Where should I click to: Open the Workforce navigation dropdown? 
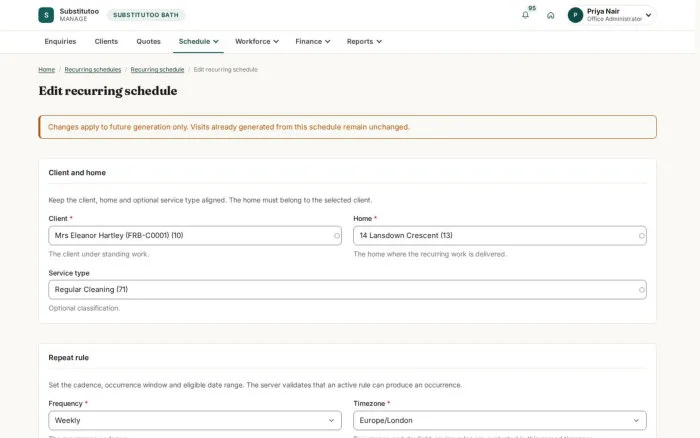[257, 42]
